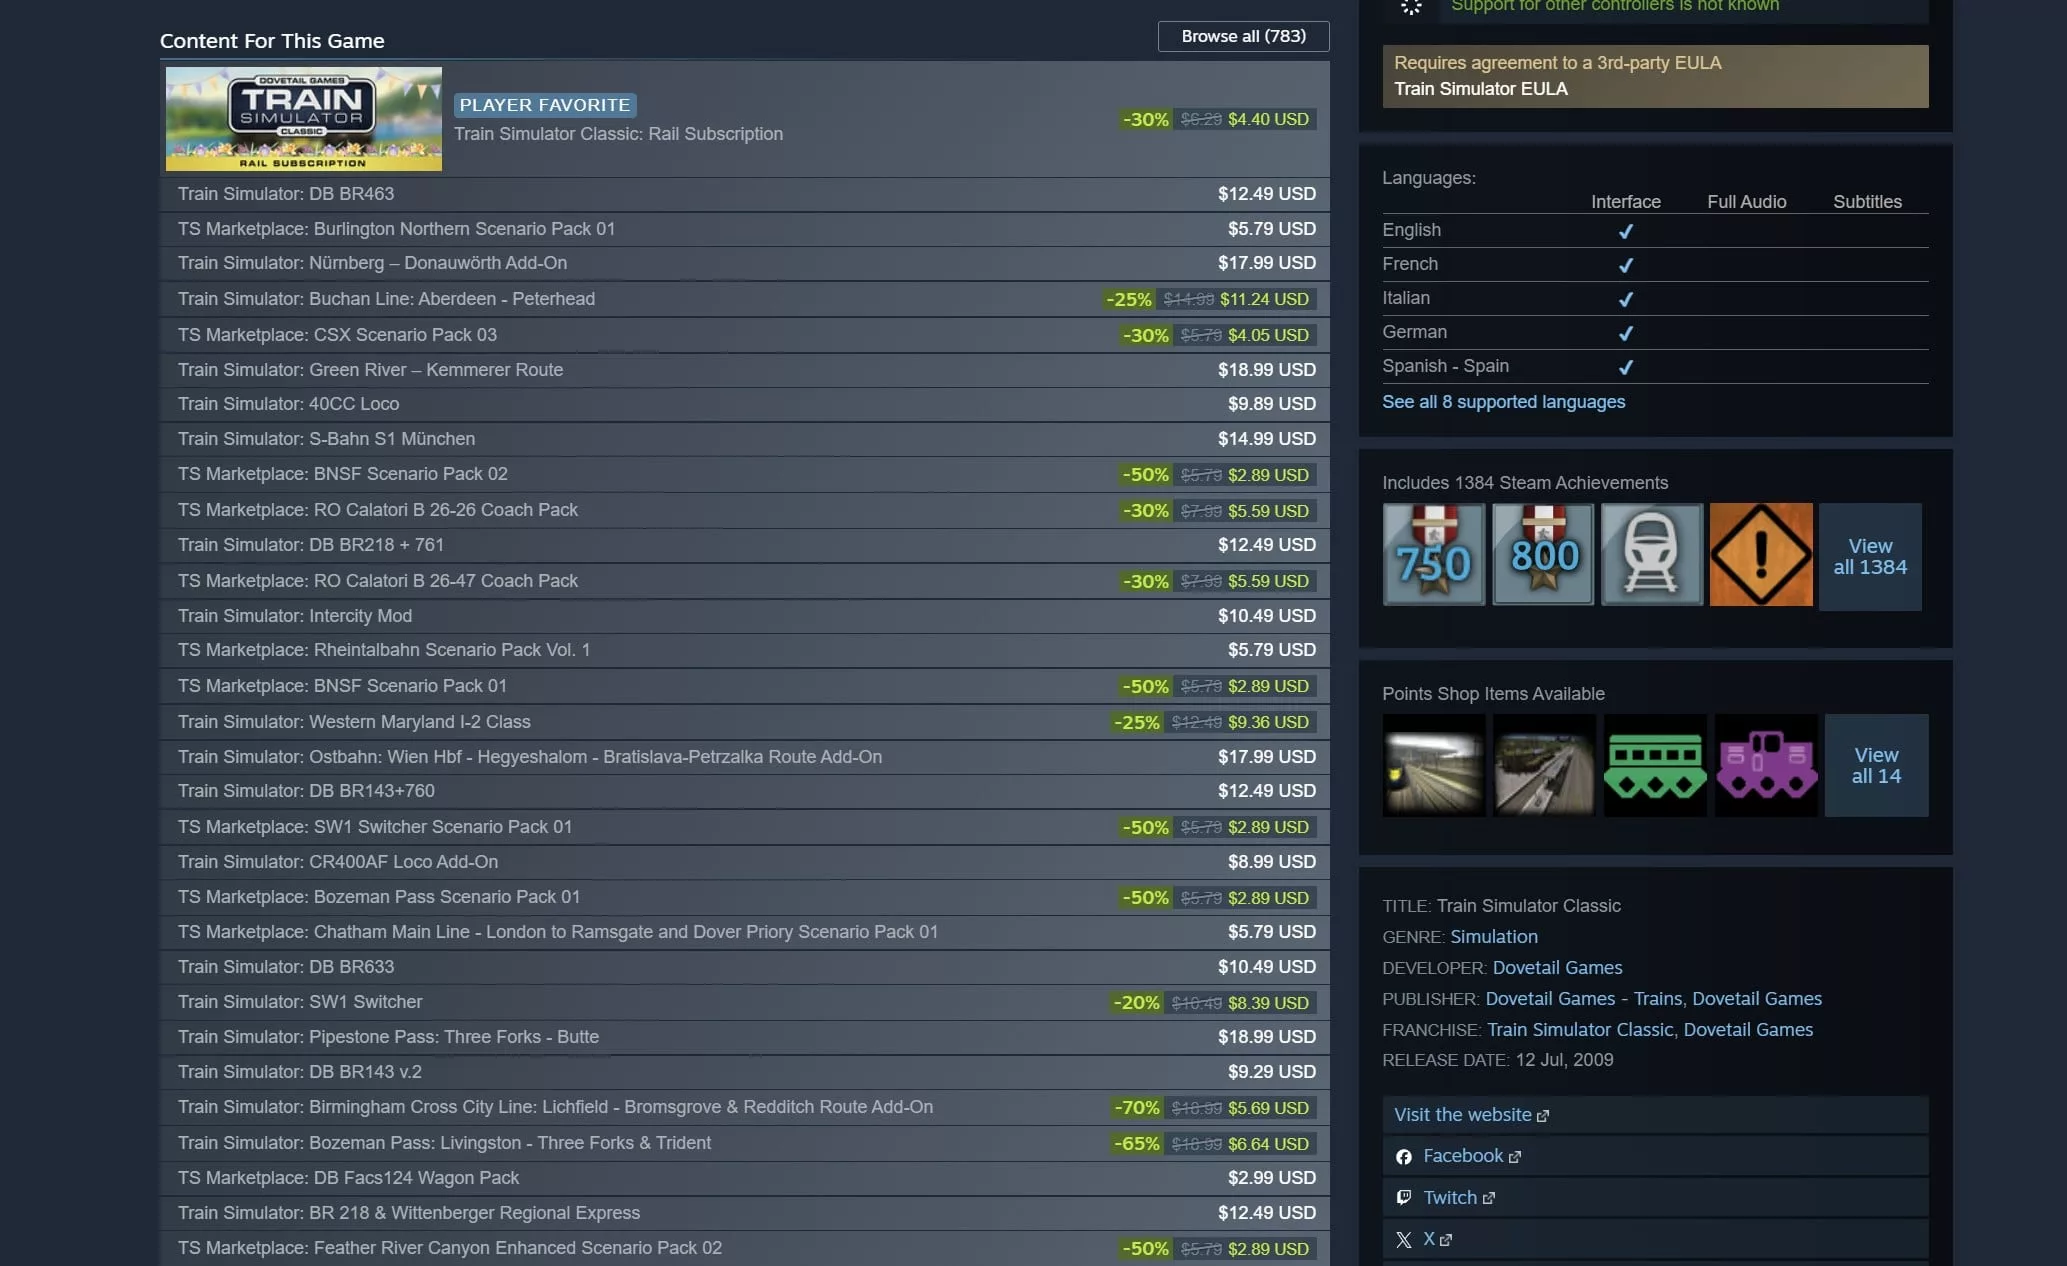This screenshot has height=1266, width=2067.
Task: Click the orange warning sign achievement icon
Action: tap(1761, 555)
